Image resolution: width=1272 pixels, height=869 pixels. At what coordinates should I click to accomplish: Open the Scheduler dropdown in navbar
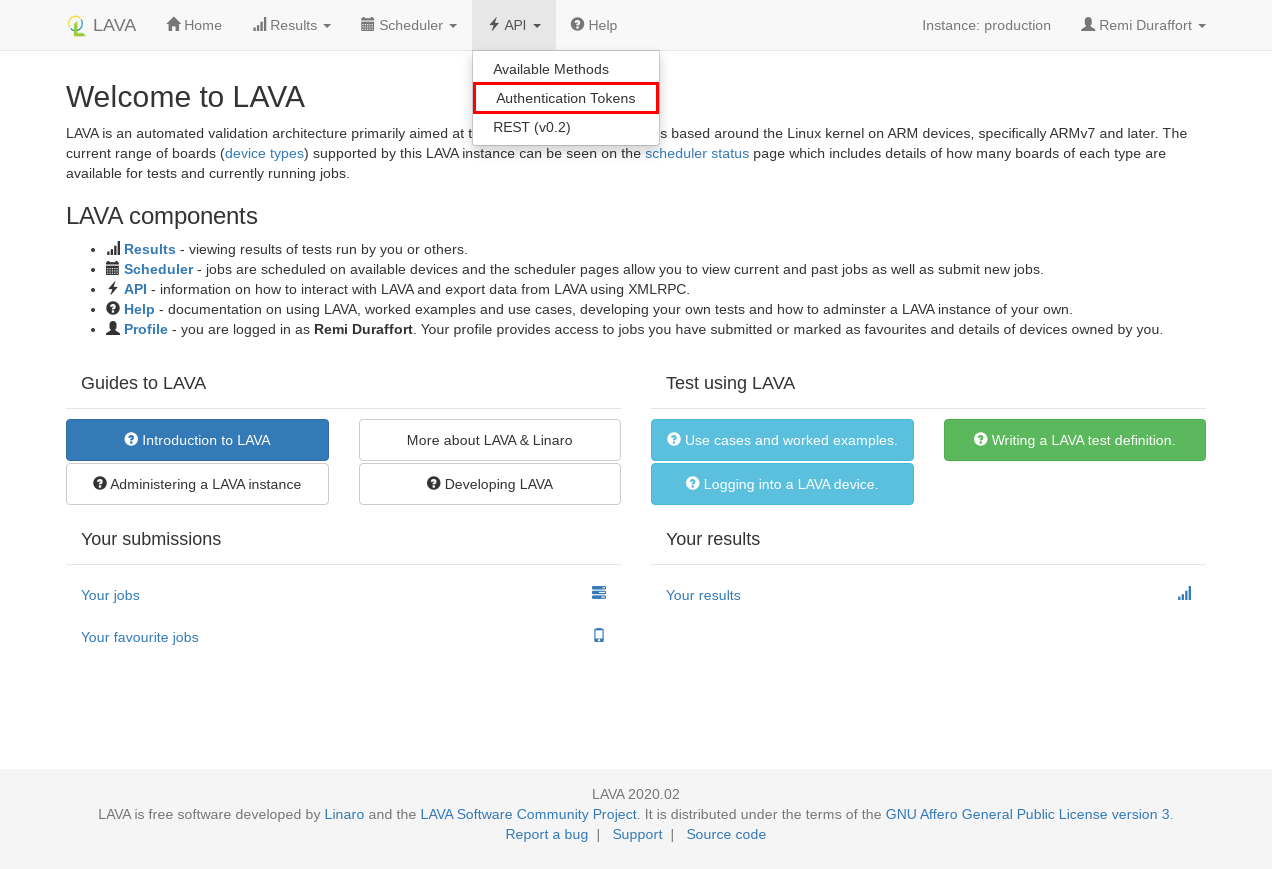(x=408, y=25)
